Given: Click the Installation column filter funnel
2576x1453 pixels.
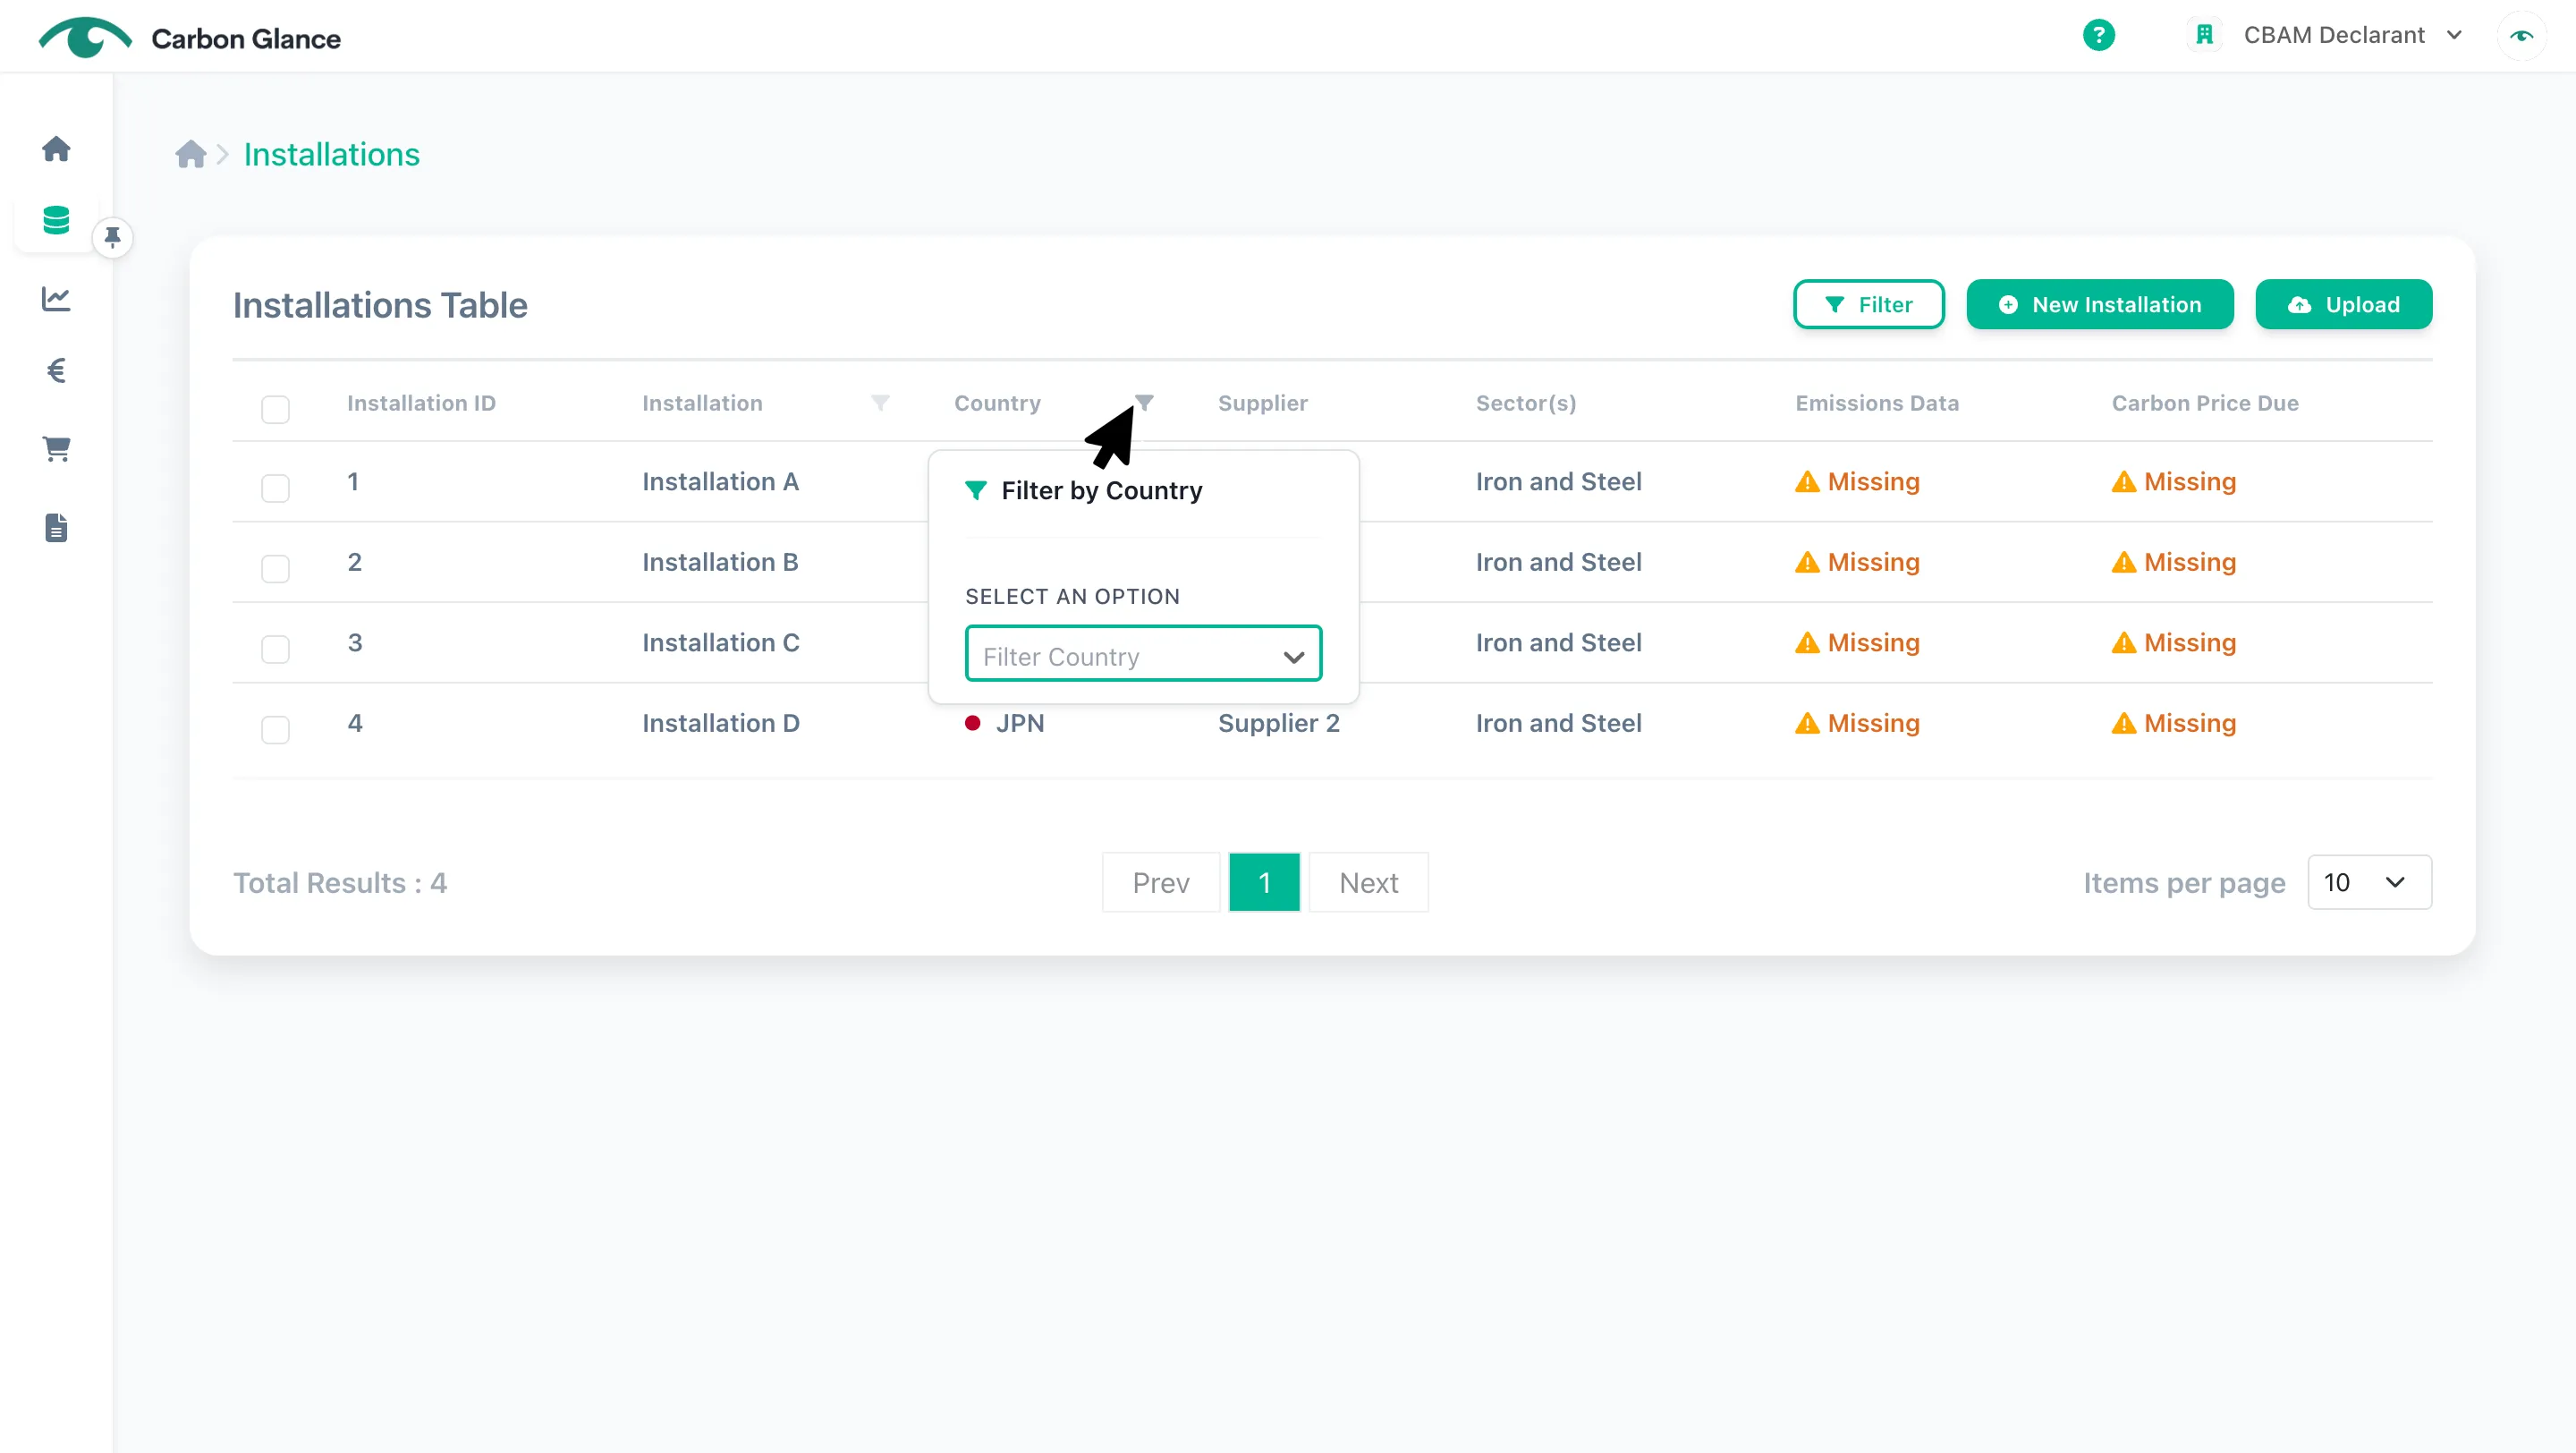Looking at the screenshot, I should (880, 403).
